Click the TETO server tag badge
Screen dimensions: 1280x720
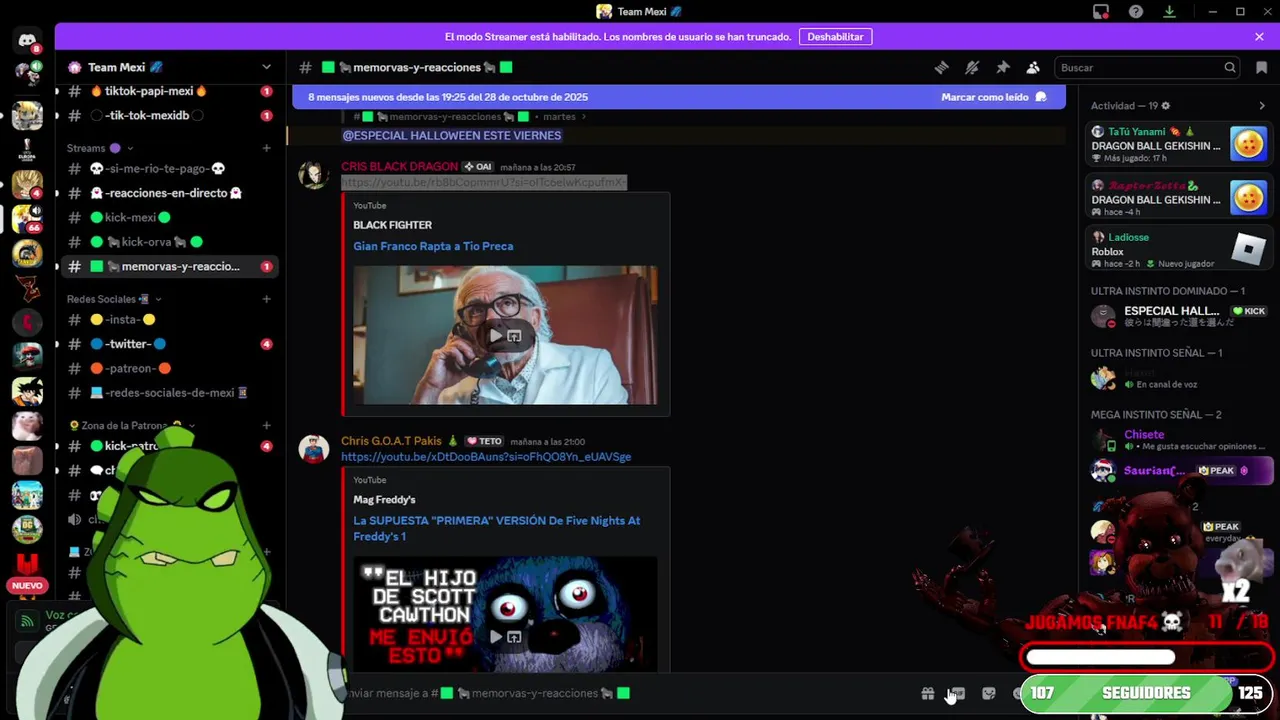[484, 441]
